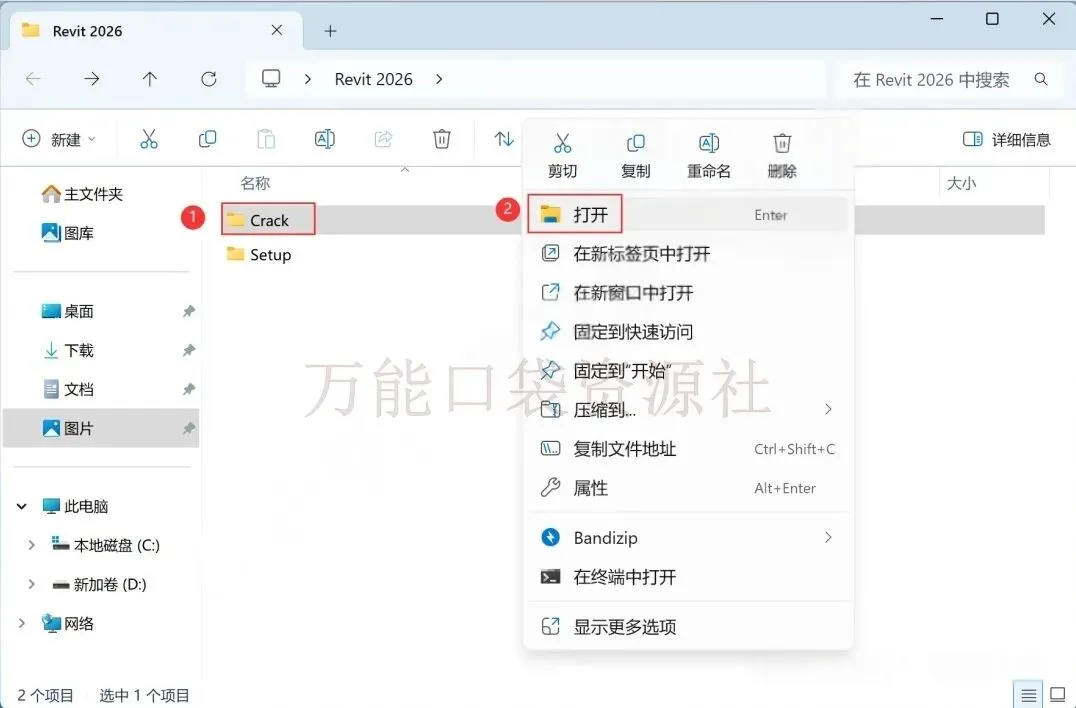The height and width of the screenshot is (708, 1076).
Task: Click chevron before Revit 2026 in address bar
Action: [308, 79]
